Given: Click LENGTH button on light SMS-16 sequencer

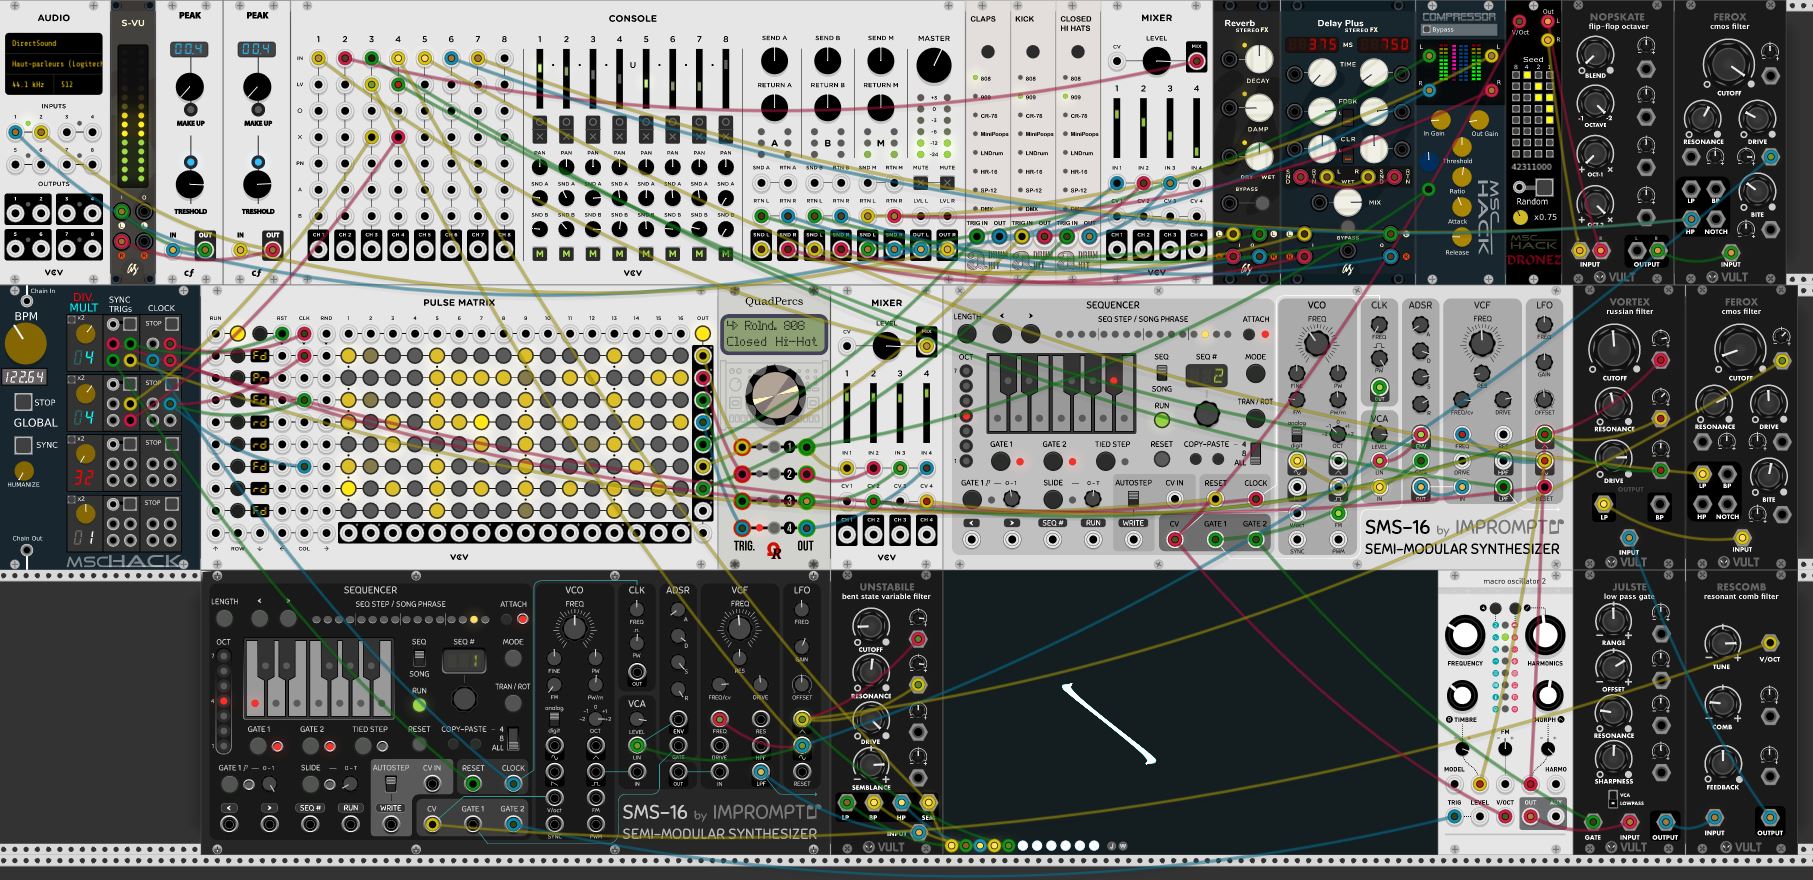Looking at the screenshot, I should (967, 334).
